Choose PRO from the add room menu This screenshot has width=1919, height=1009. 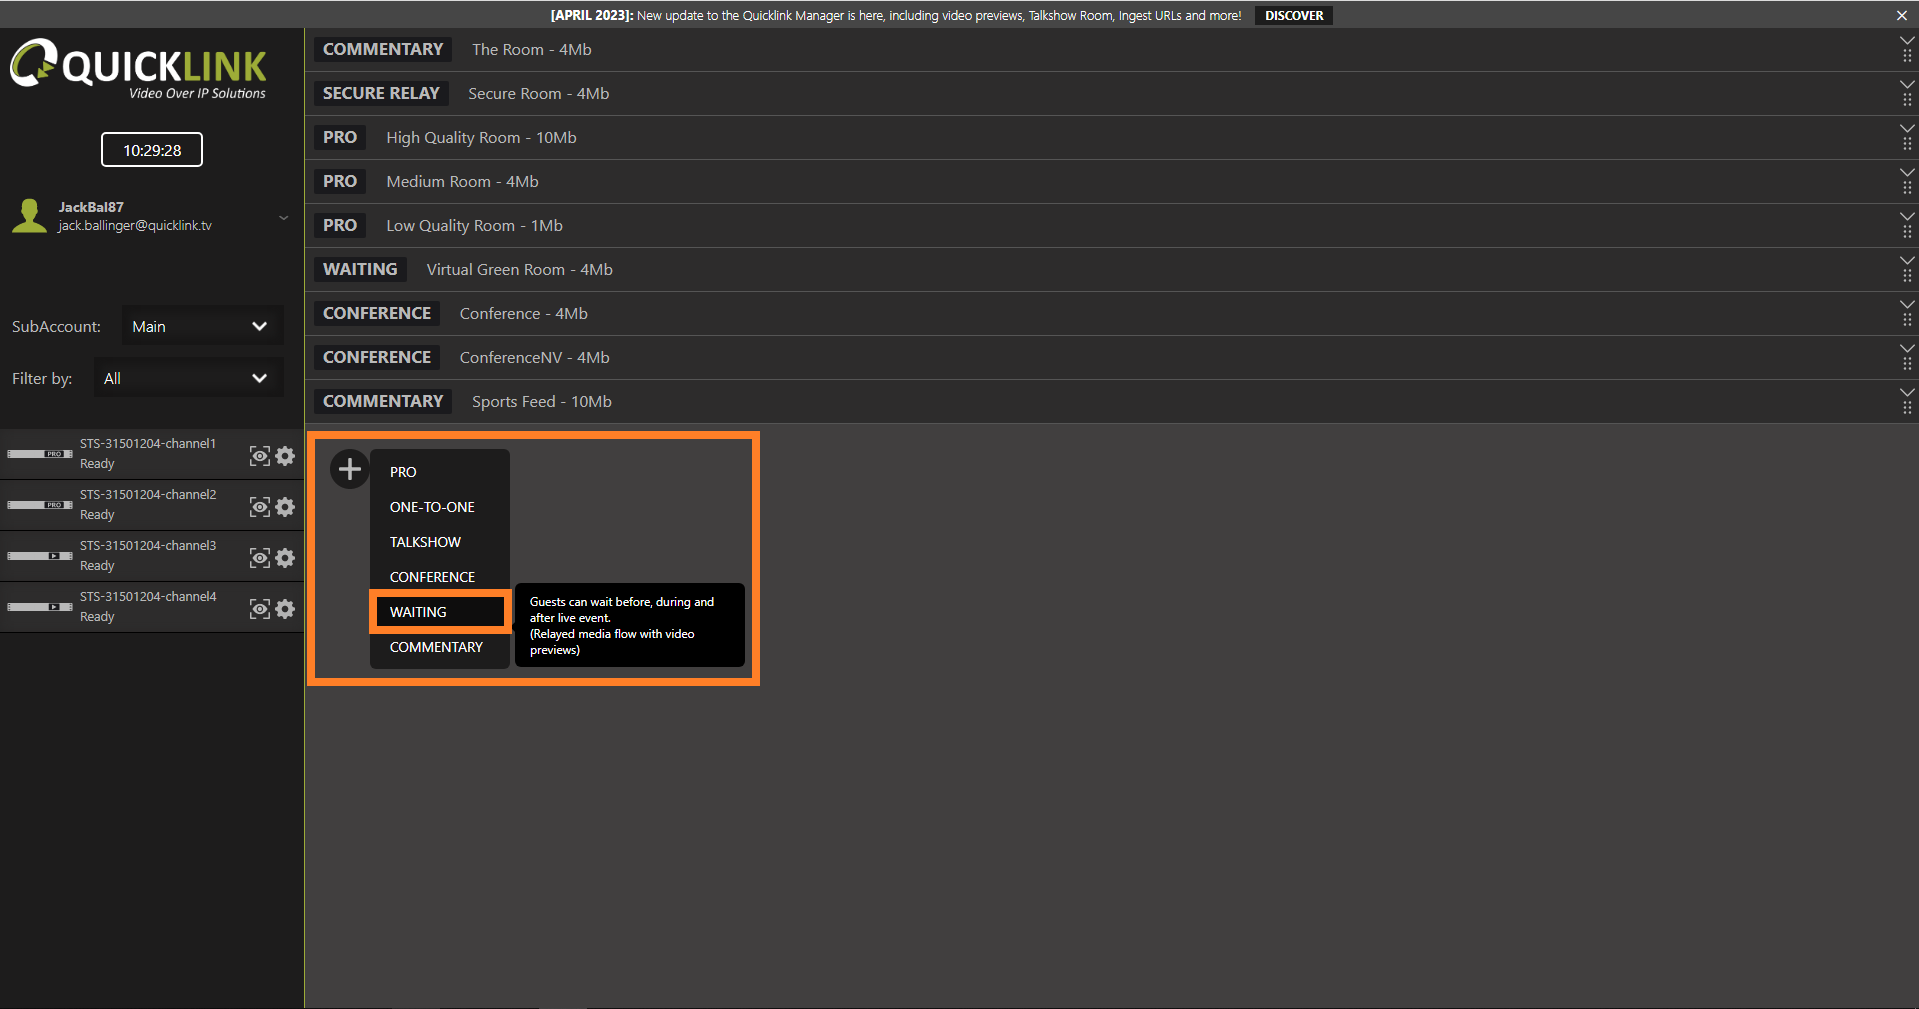point(440,472)
